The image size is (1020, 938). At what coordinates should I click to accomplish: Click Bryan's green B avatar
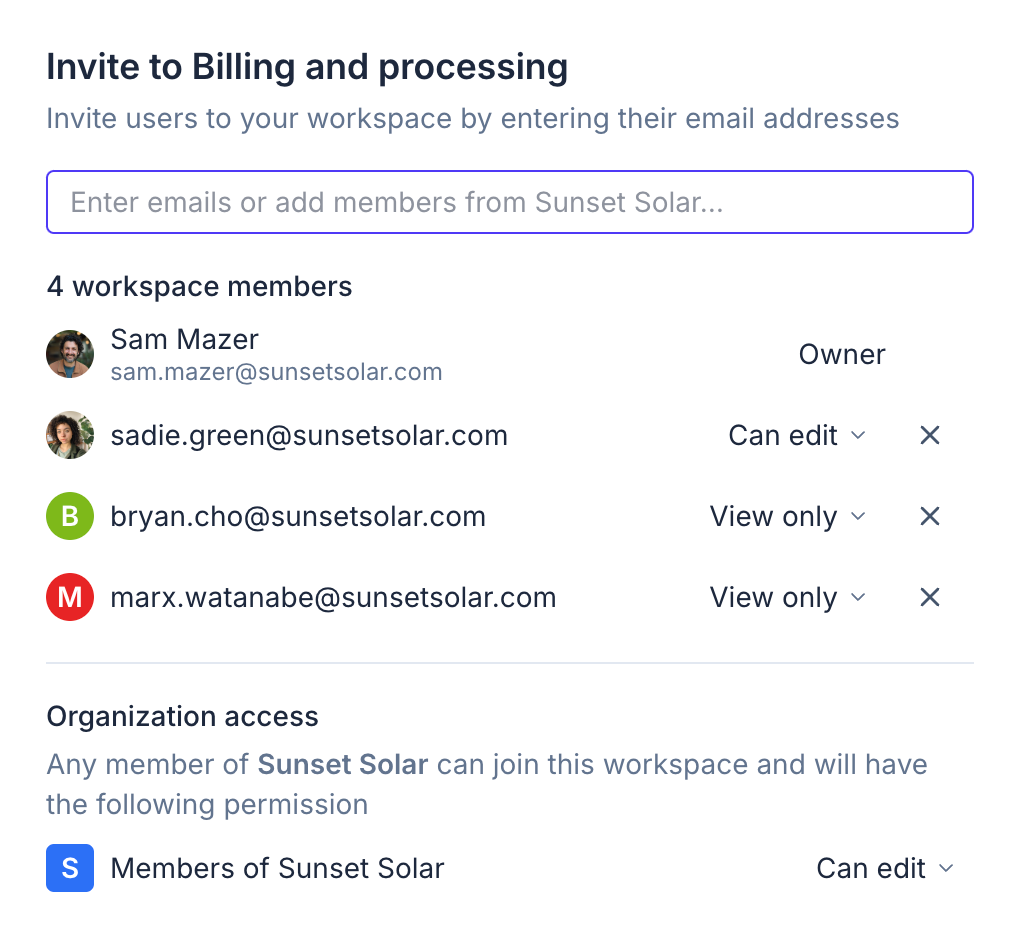click(x=70, y=517)
